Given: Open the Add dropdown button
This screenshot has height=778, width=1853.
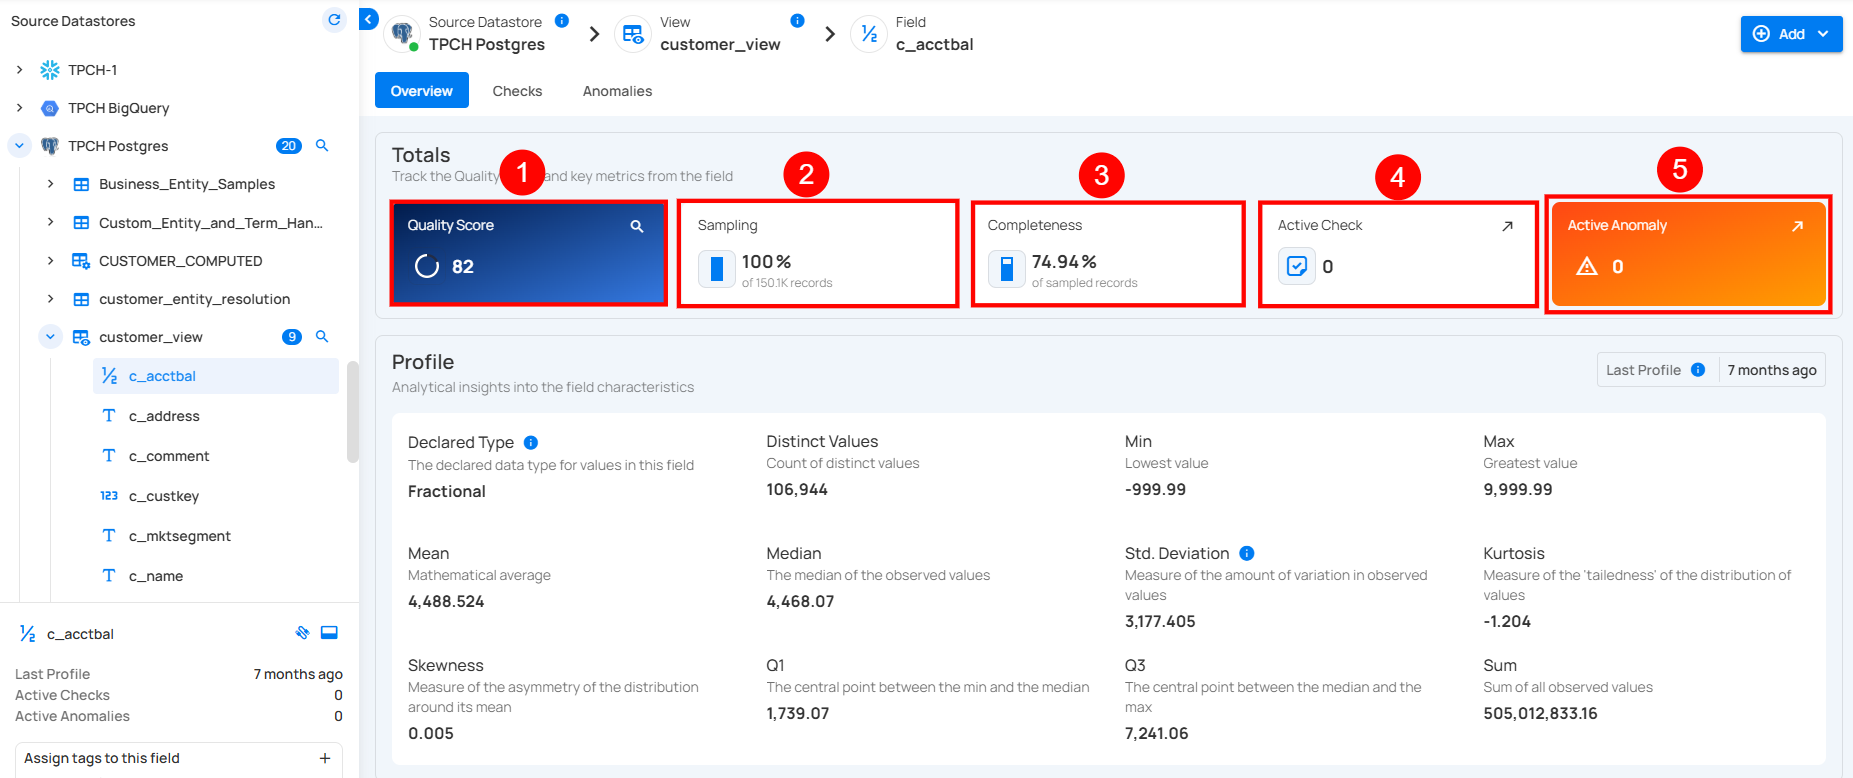Looking at the screenshot, I should [1791, 34].
